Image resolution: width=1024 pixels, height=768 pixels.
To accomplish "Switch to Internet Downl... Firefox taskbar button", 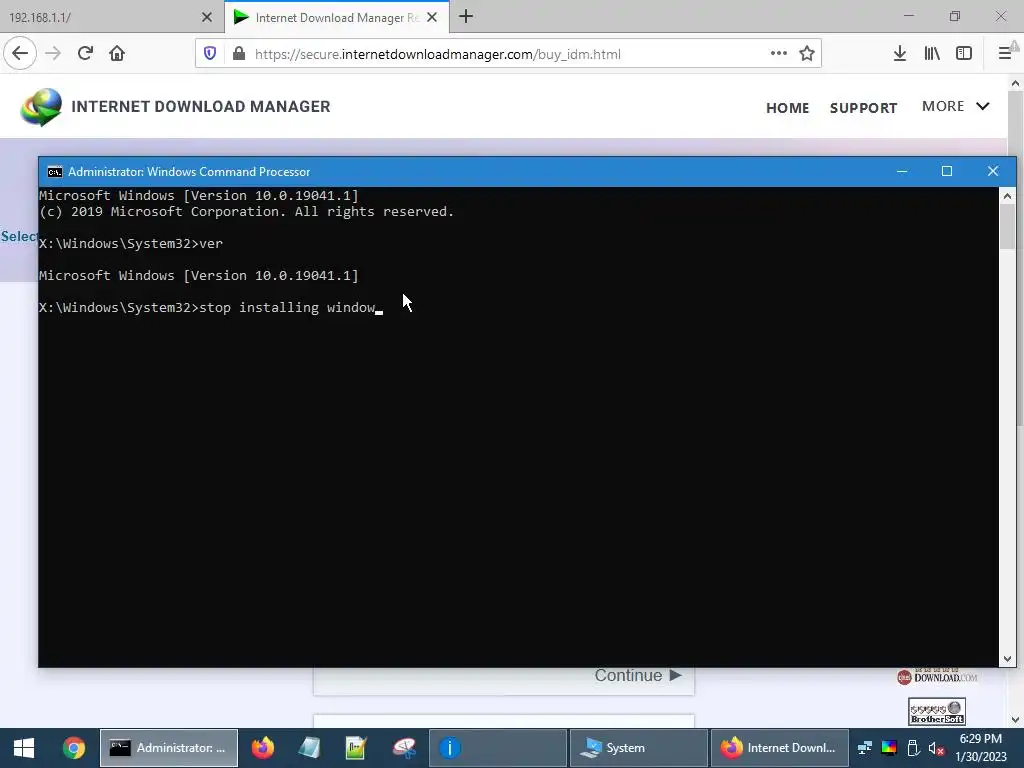I will click(779, 748).
